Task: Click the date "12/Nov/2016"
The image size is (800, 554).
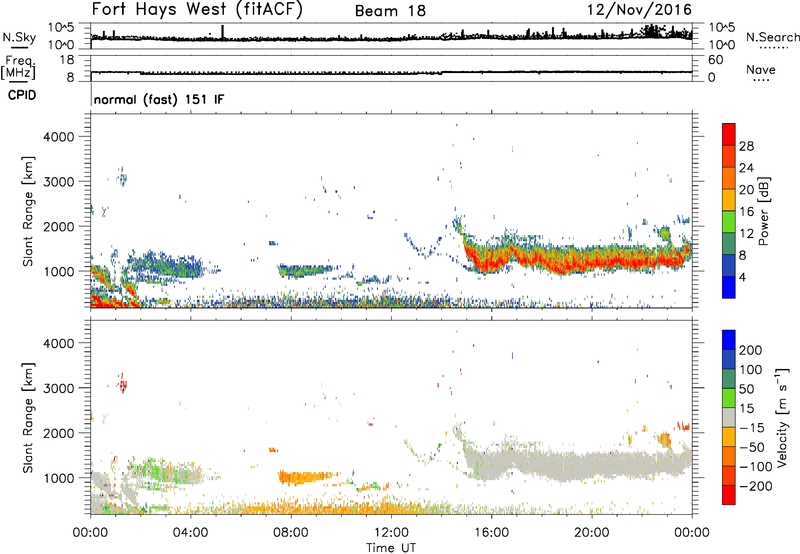Action: point(639,10)
